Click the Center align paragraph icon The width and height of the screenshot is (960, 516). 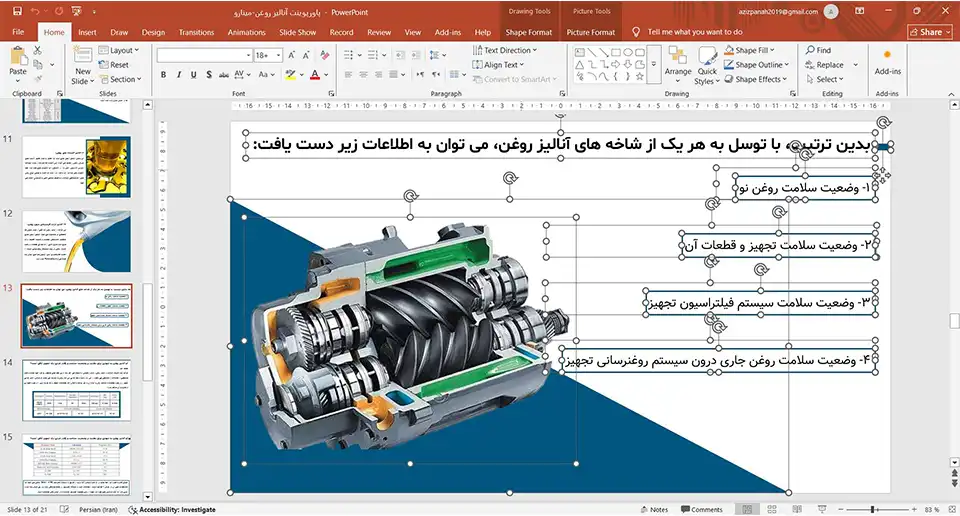coord(363,75)
